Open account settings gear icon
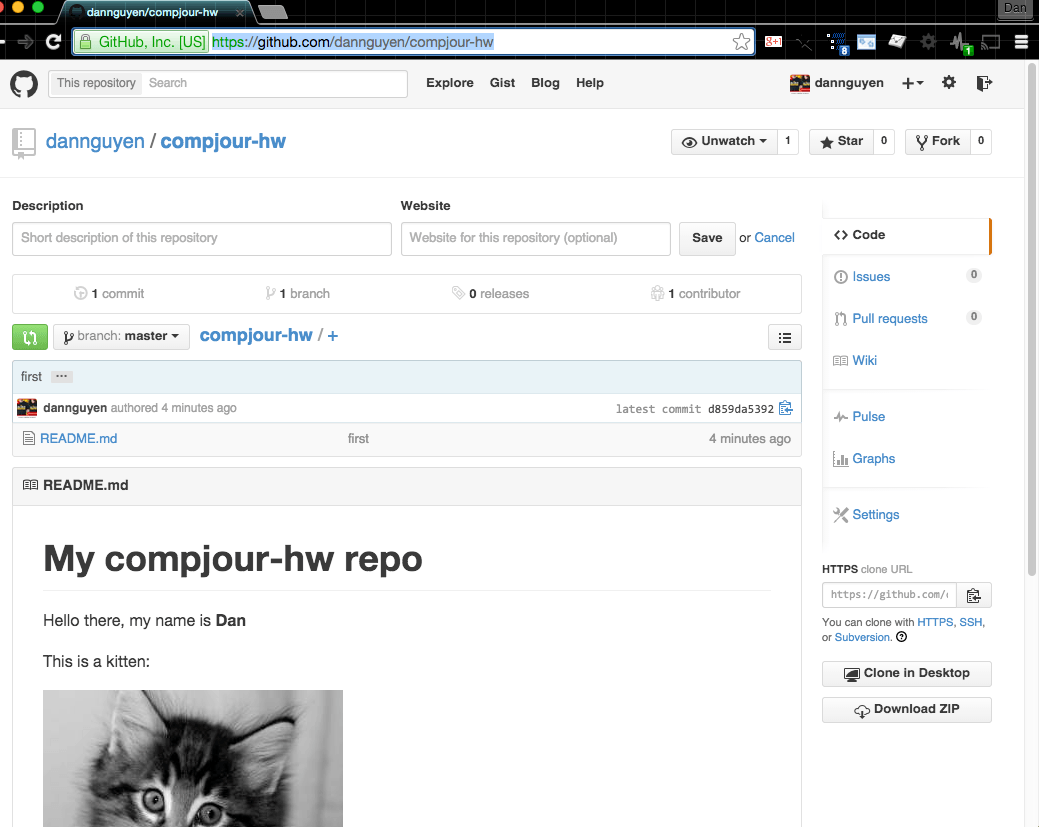The width and height of the screenshot is (1039, 827). coord(949,83)
